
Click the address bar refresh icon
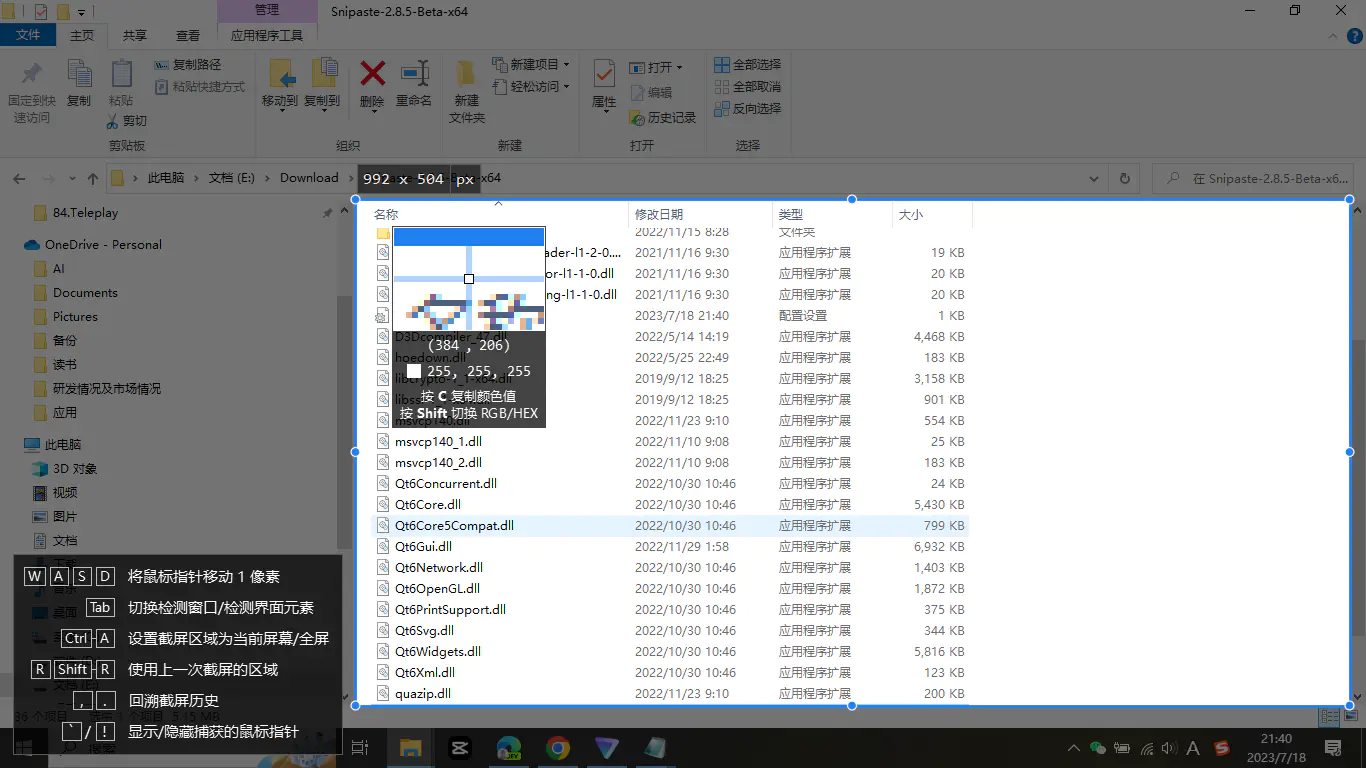(x=1125, y=179)
